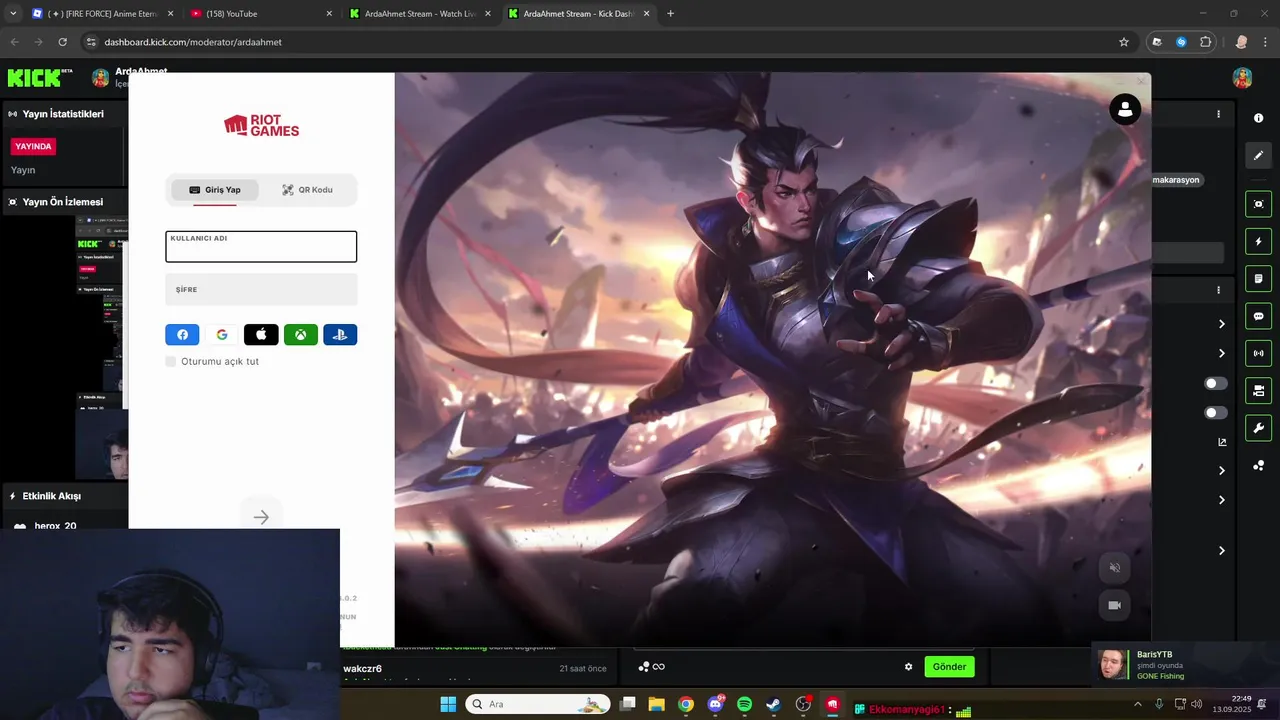1280x720 pixels.
Task: Toggle the upper switch in the Kick panel
Action: click(1216, 383)
